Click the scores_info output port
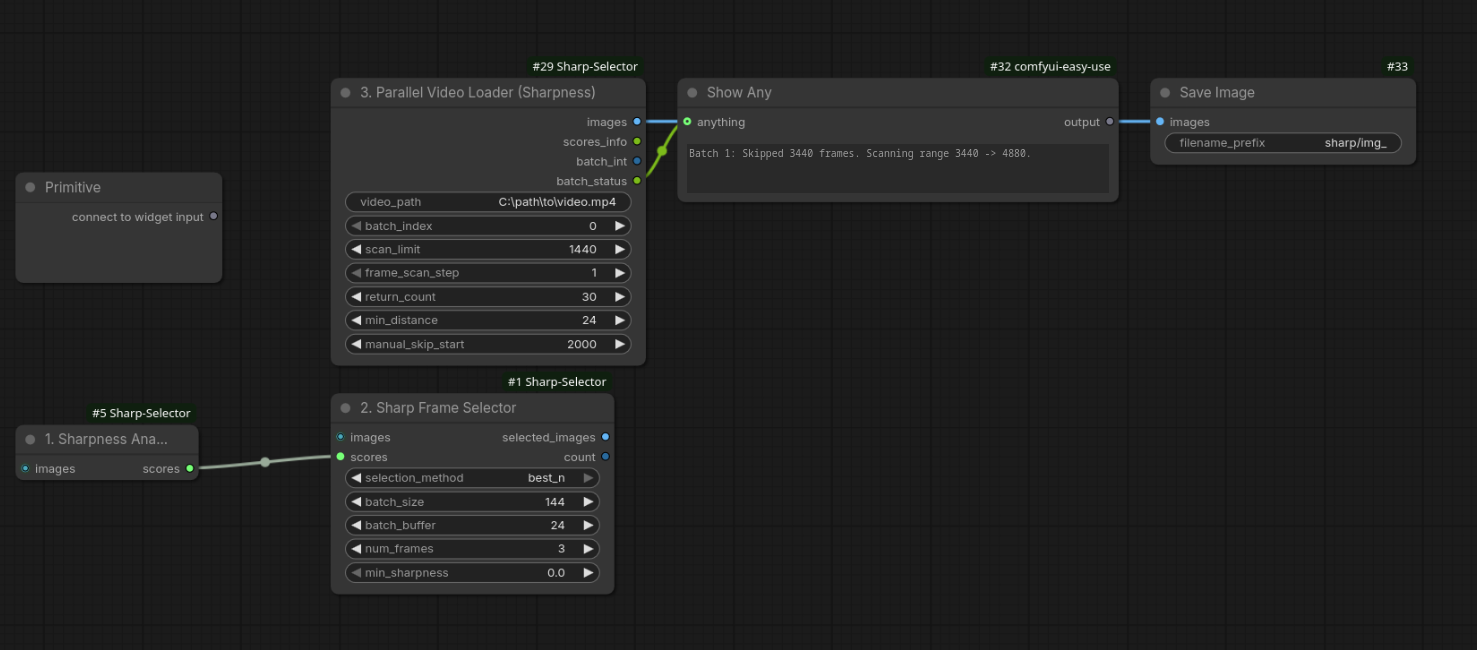The image size is (1477, 650). (637, 142)
